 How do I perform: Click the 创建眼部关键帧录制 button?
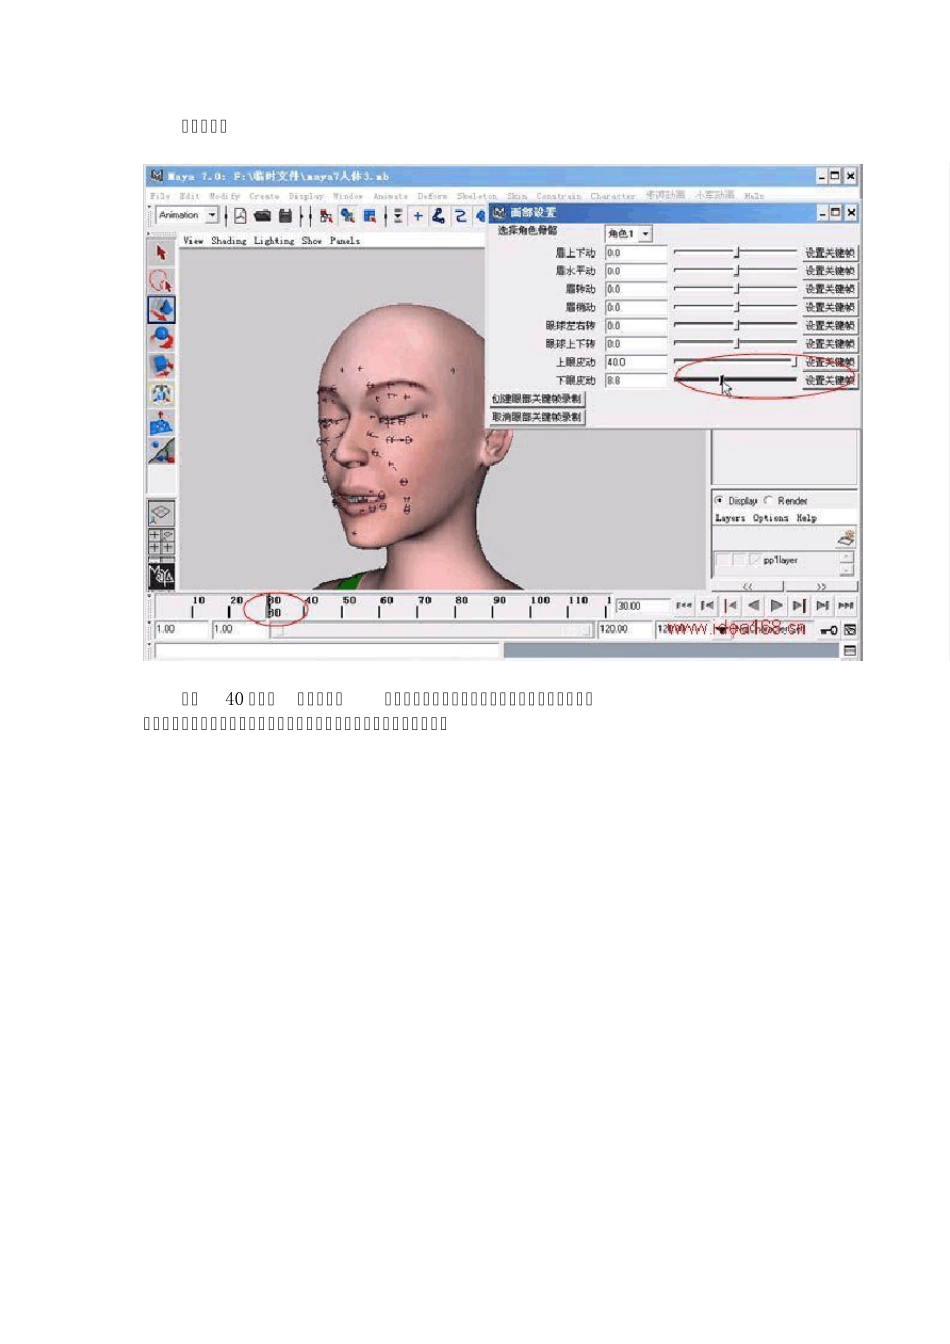(x=536, y=399)
